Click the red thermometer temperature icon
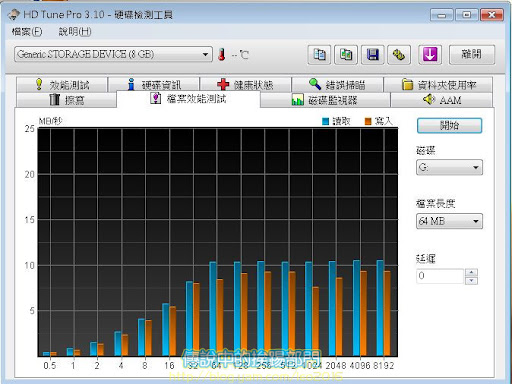 click(x=222, y=54)
